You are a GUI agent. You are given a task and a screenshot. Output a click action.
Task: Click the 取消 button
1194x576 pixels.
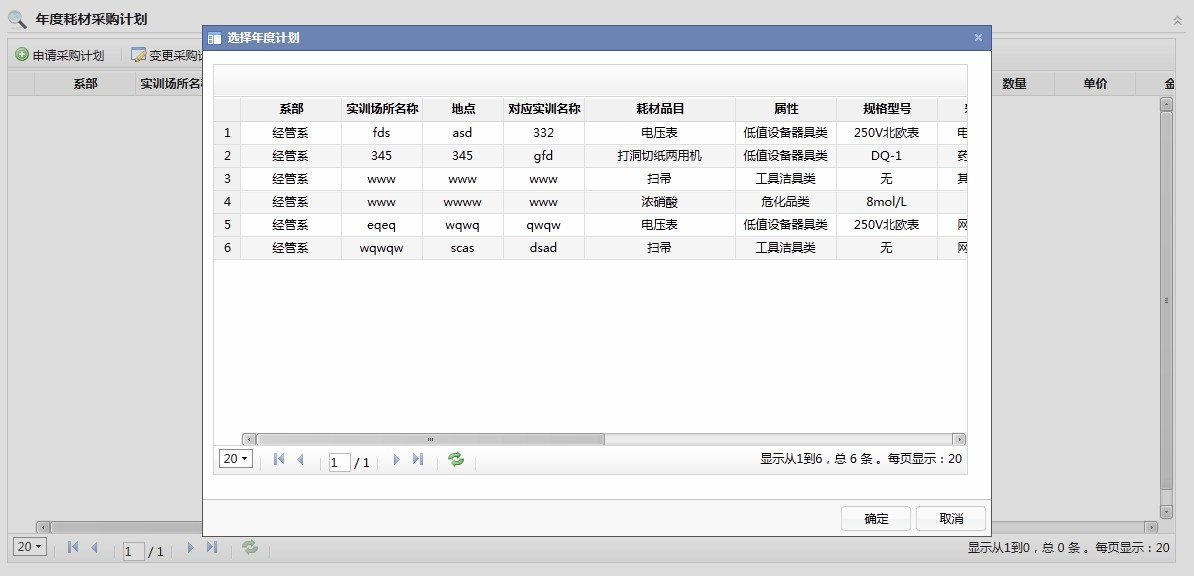click(x=951, y=519)
